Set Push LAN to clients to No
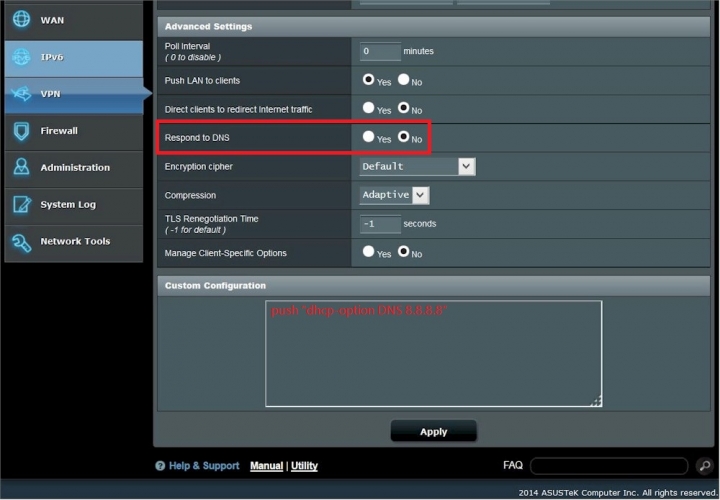Image resolution: width=720 pixels, height=500 pixels. click(x=404, y=79)
